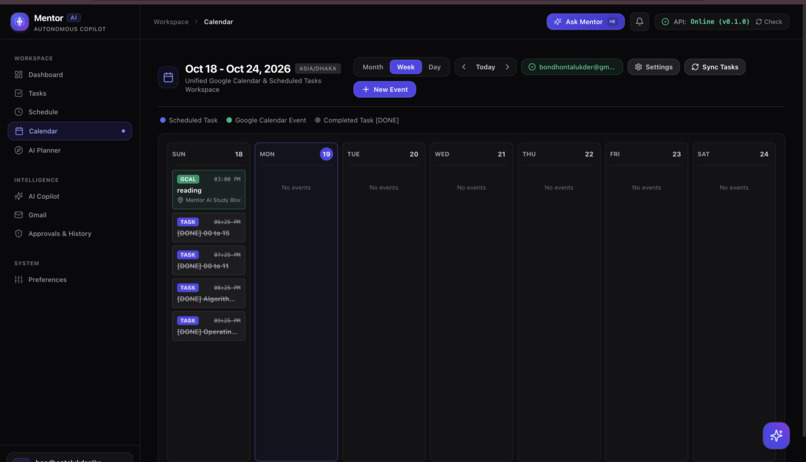Open the floating AI sparkle assistant button
Screen dimensions: 806x462
[x=776, y=435]
